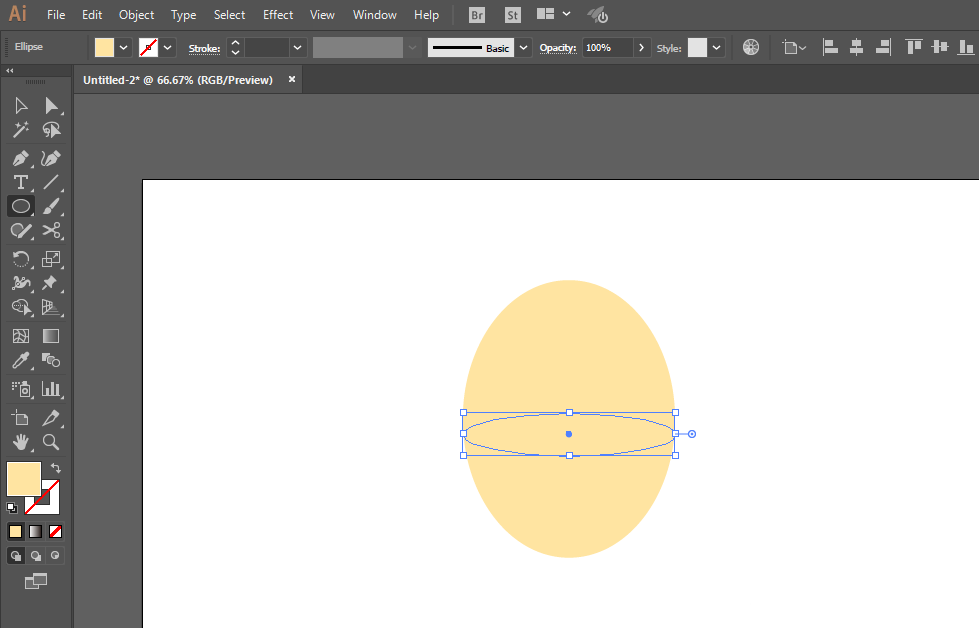Select the Rotate tool

pos(21,258)
